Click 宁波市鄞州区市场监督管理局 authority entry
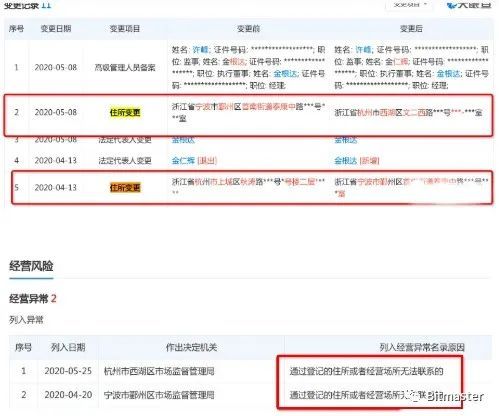499x416 pixels. [x=159, y=395]
